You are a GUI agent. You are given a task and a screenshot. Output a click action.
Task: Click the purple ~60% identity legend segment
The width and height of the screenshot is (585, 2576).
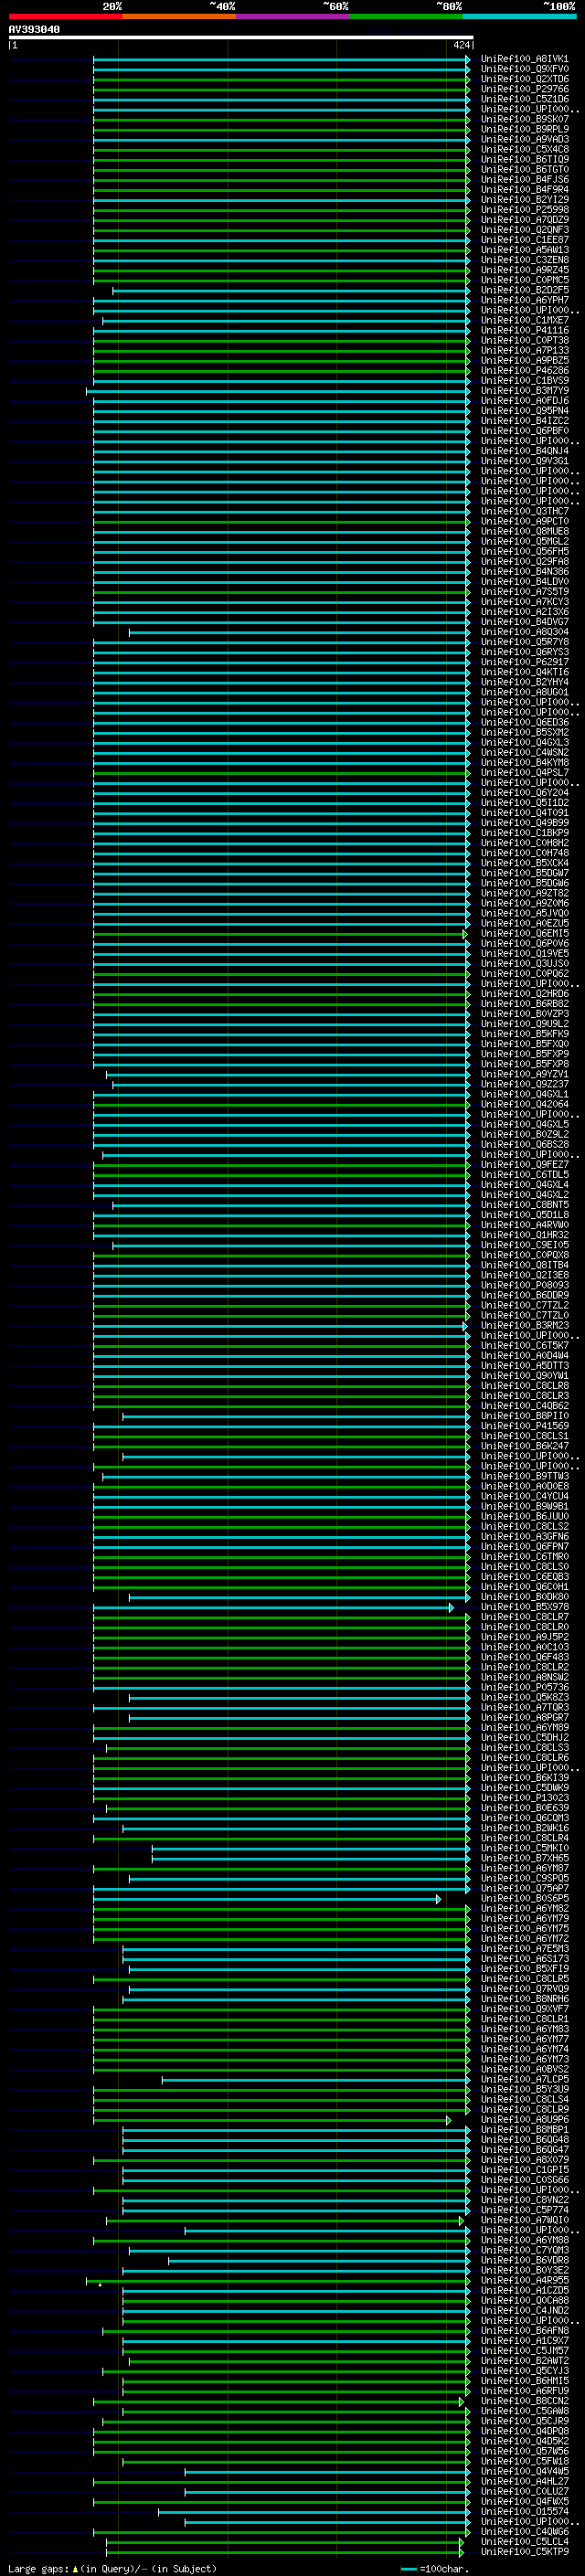(x=293, y=16)
